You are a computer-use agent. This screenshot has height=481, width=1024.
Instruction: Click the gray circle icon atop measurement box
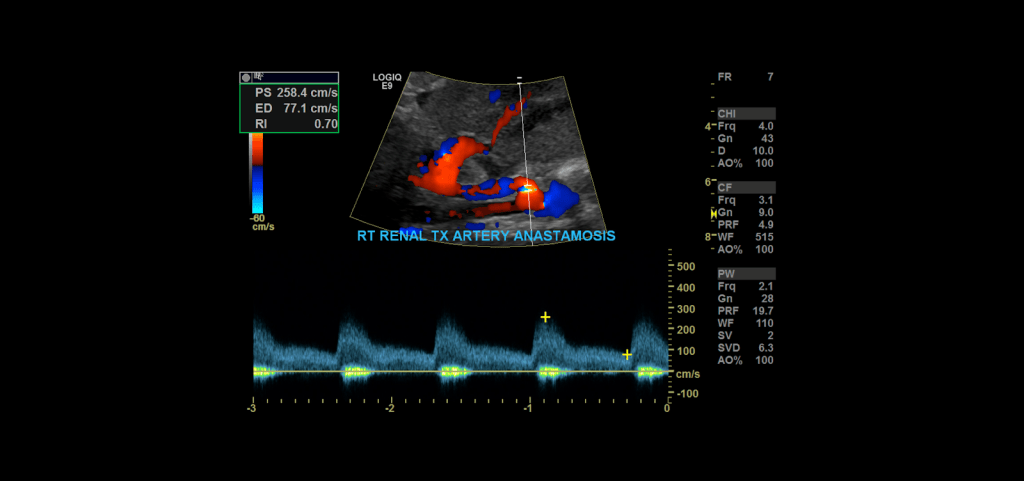246,76
